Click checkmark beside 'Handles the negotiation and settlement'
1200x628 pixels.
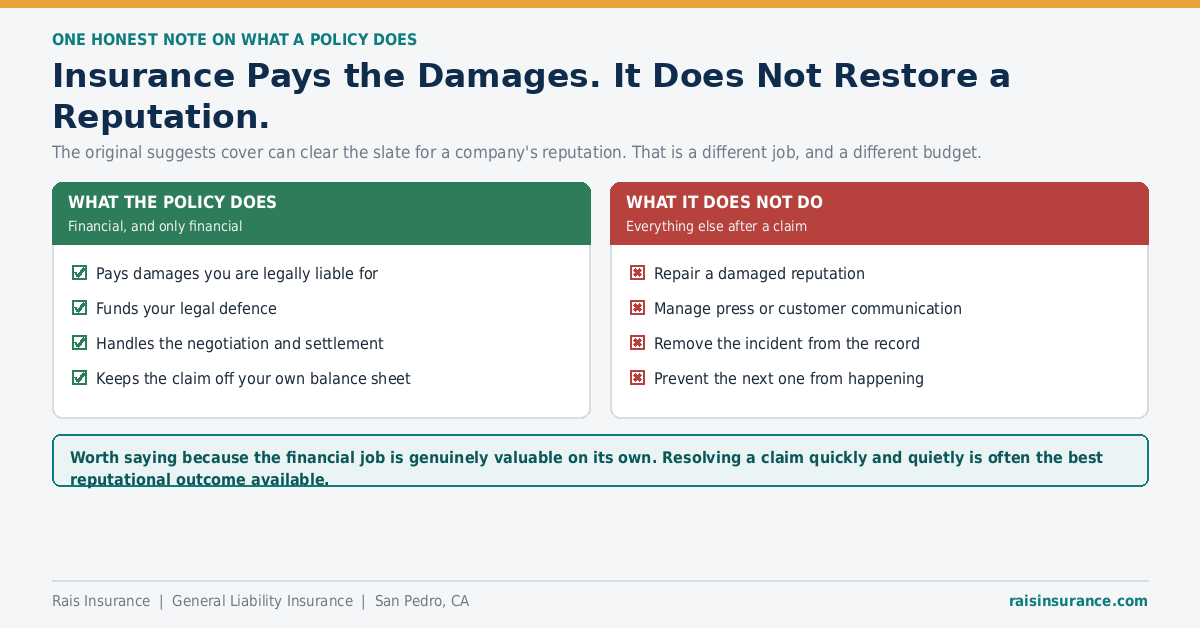click(80, 343)
